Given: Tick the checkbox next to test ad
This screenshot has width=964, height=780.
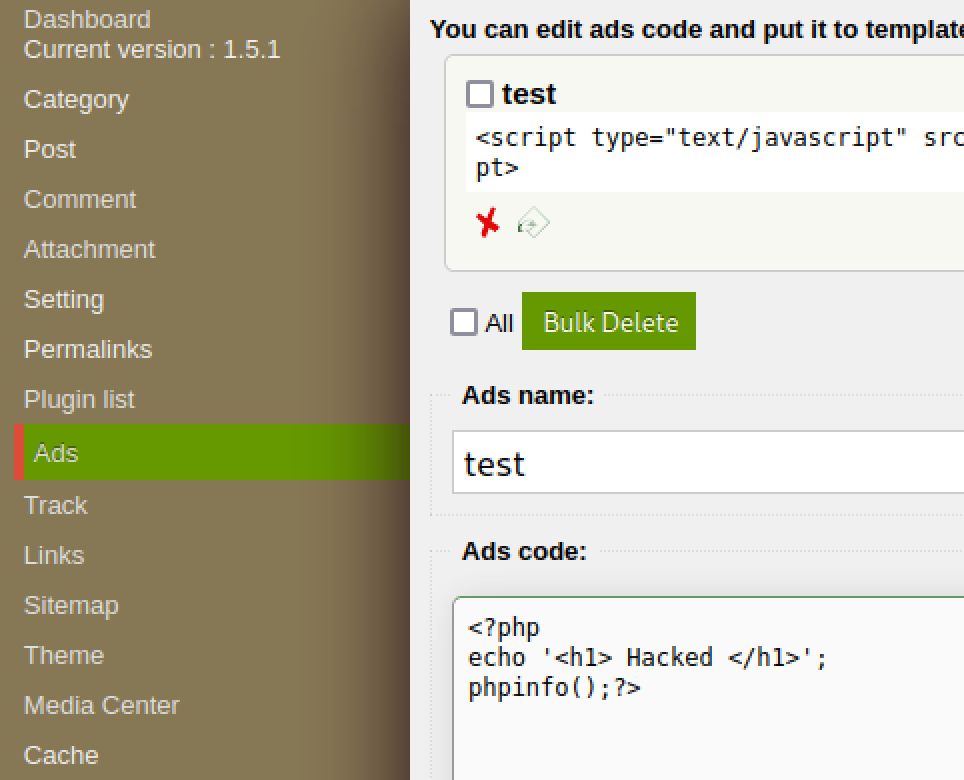Looking at the screenshot, I should [480, 94].
